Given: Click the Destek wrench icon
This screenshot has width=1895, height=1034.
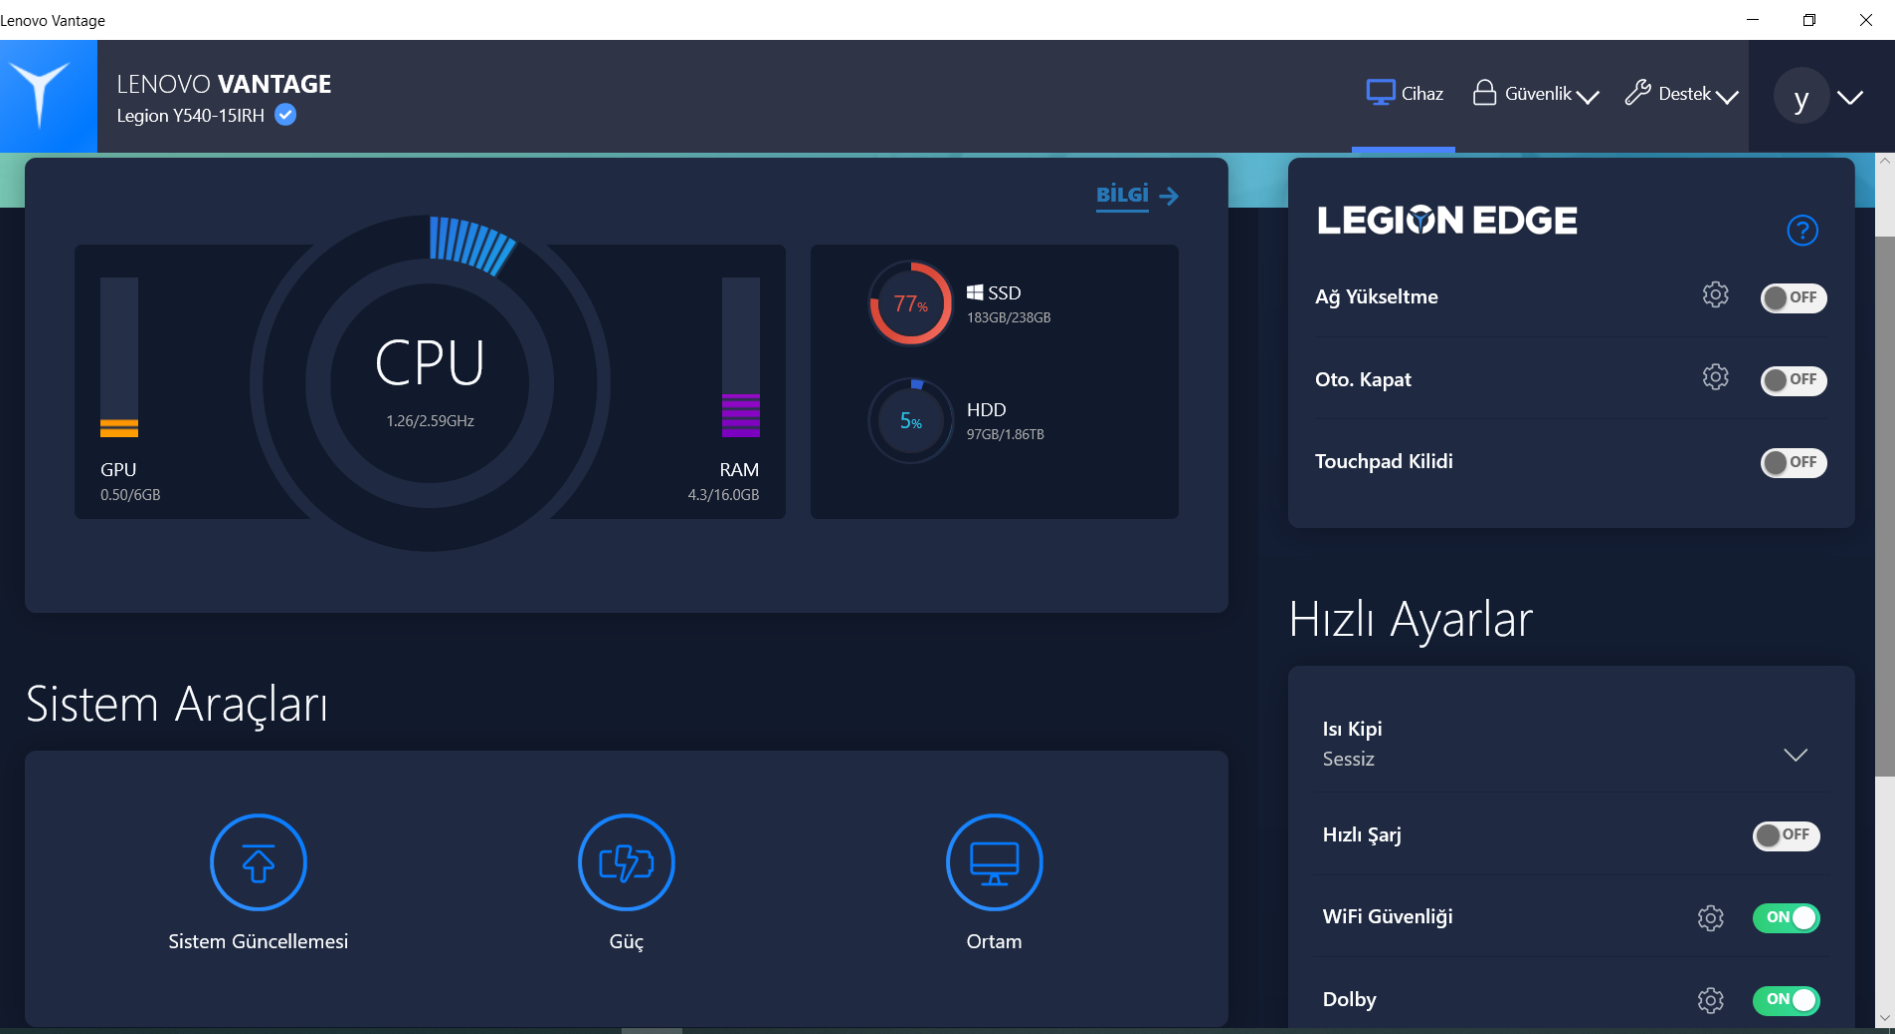Looking at the screenshot, I should click(x=1637, y=93).
